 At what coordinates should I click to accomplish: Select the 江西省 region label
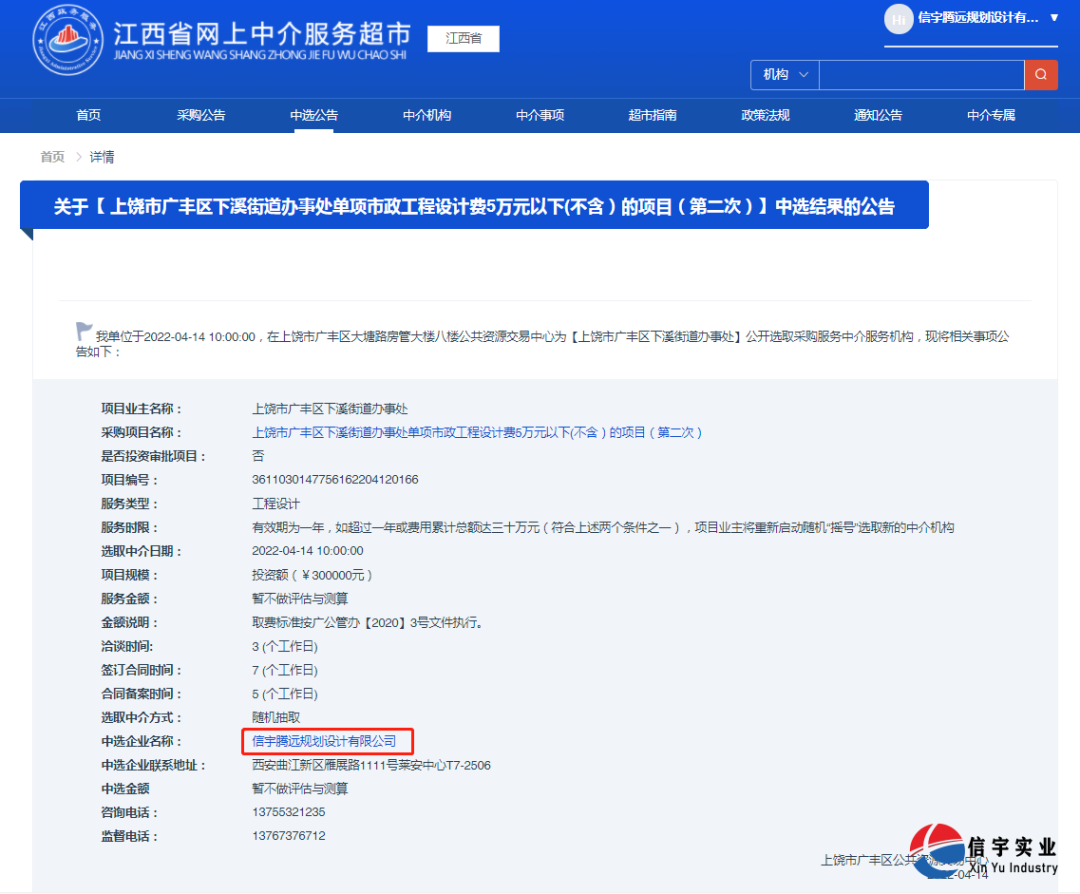462,38
